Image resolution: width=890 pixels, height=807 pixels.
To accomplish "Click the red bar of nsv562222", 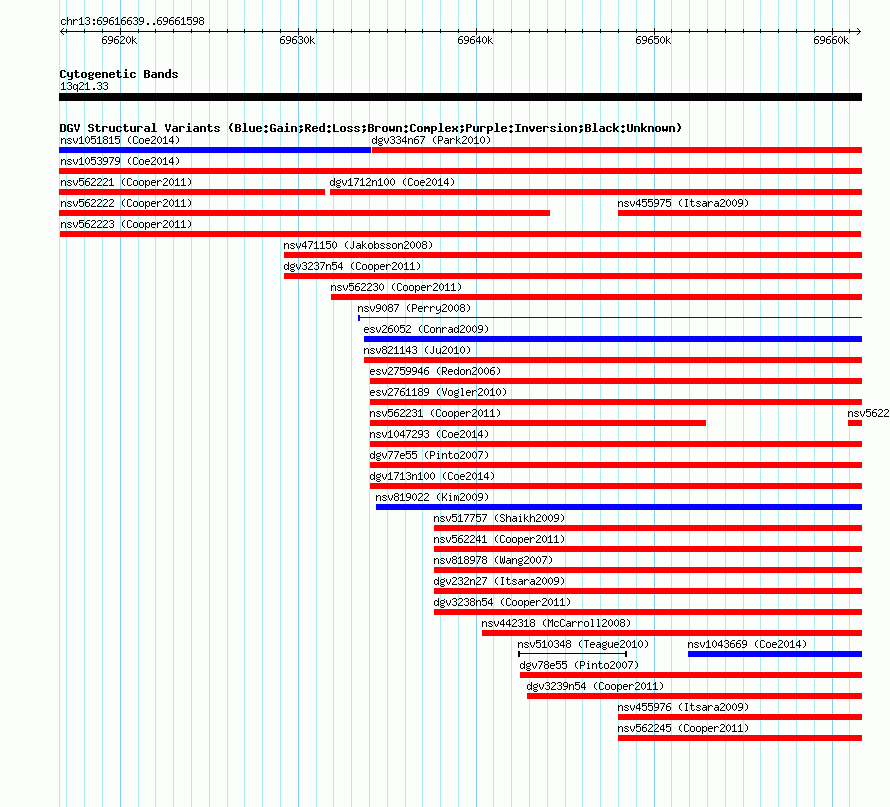I will [304, 213].
